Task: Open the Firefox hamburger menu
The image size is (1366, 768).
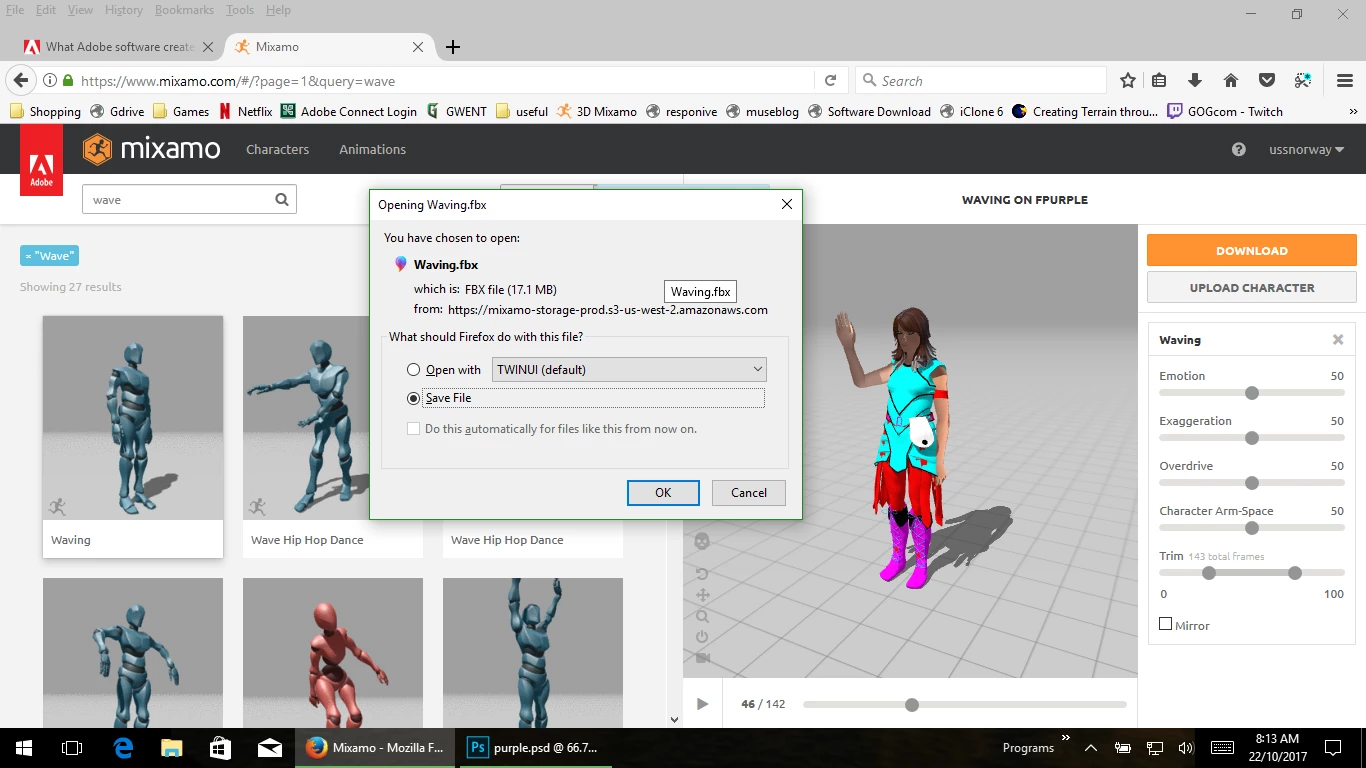Action: (x=1345, y=81)
